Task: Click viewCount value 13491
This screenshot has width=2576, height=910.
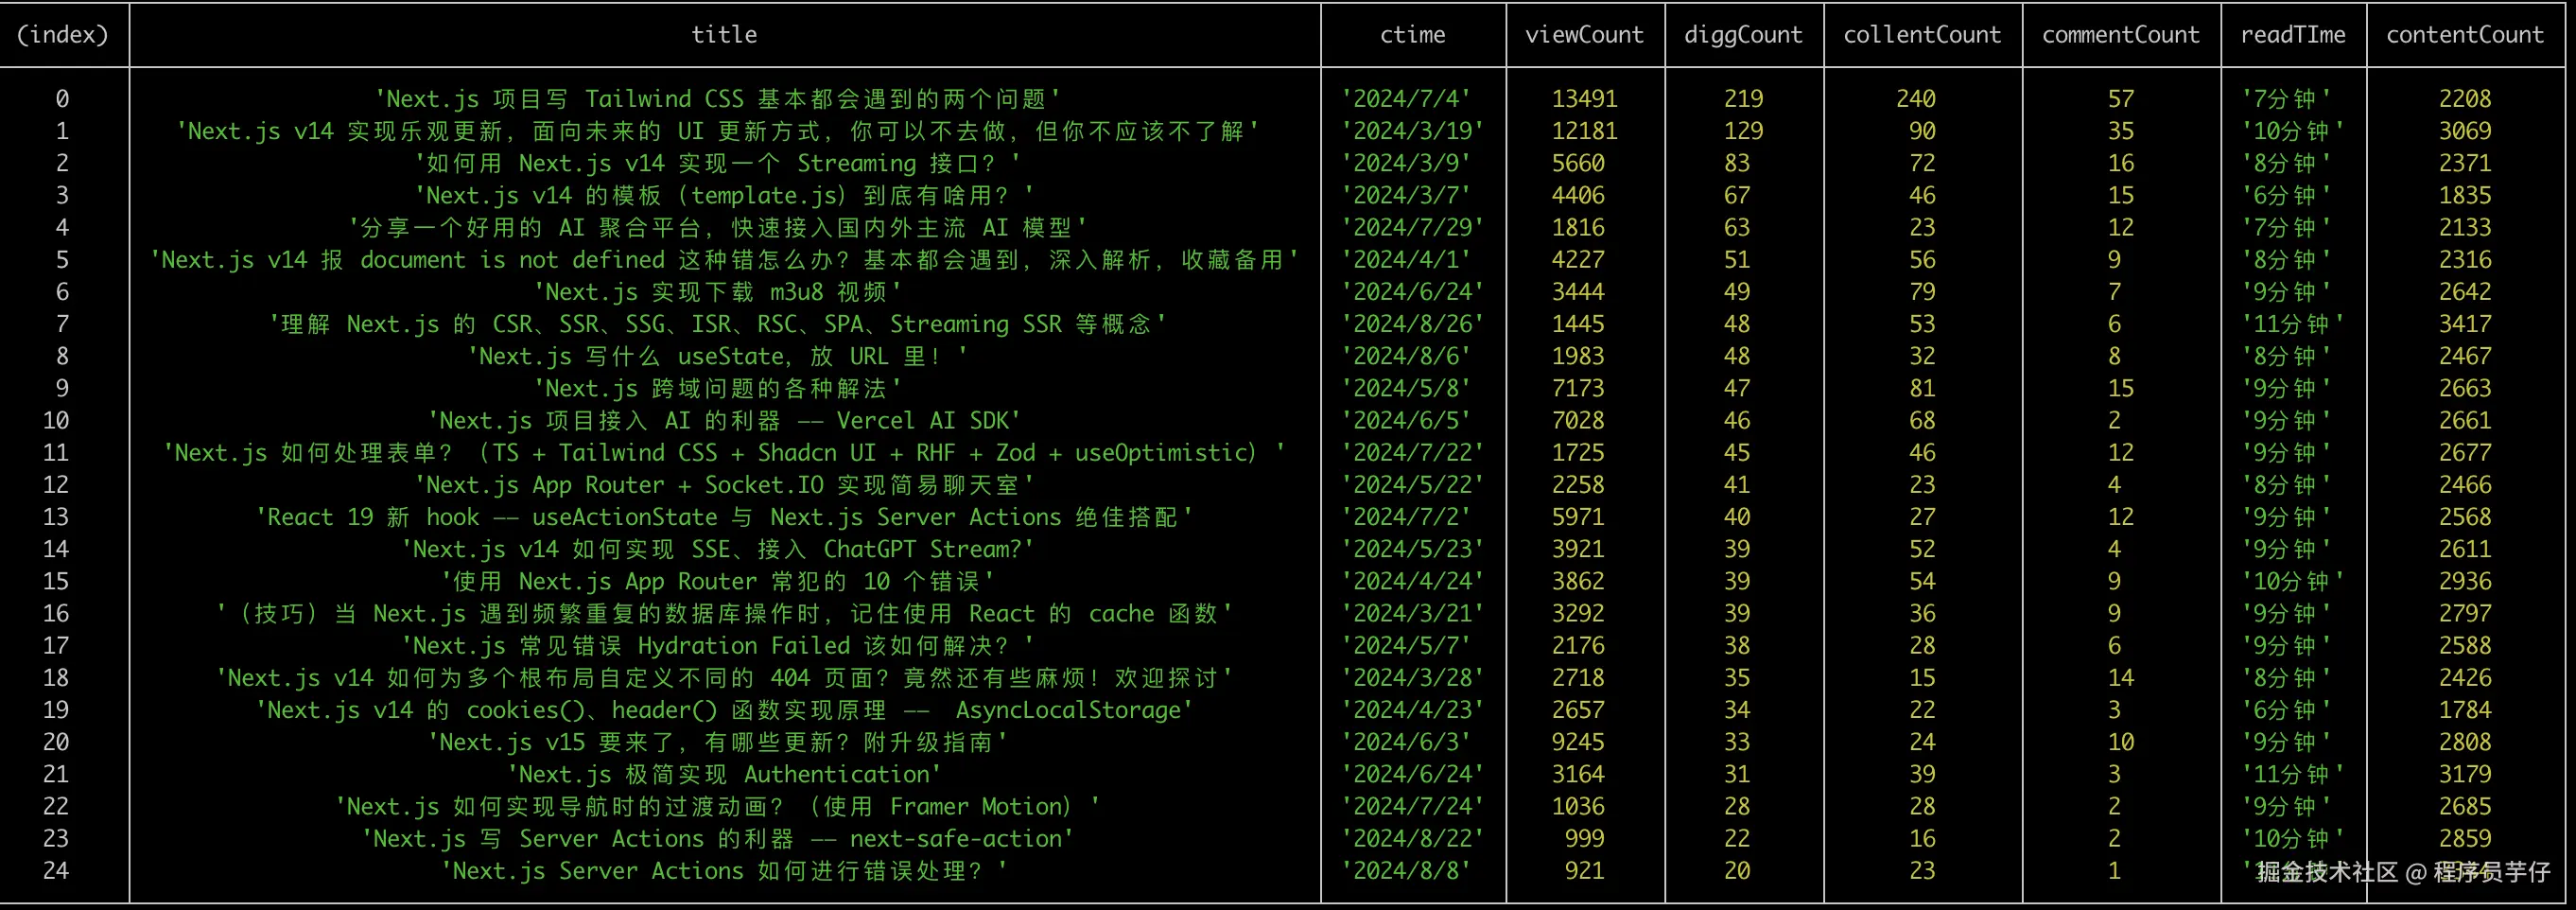Action: (x=1584, y=99)
